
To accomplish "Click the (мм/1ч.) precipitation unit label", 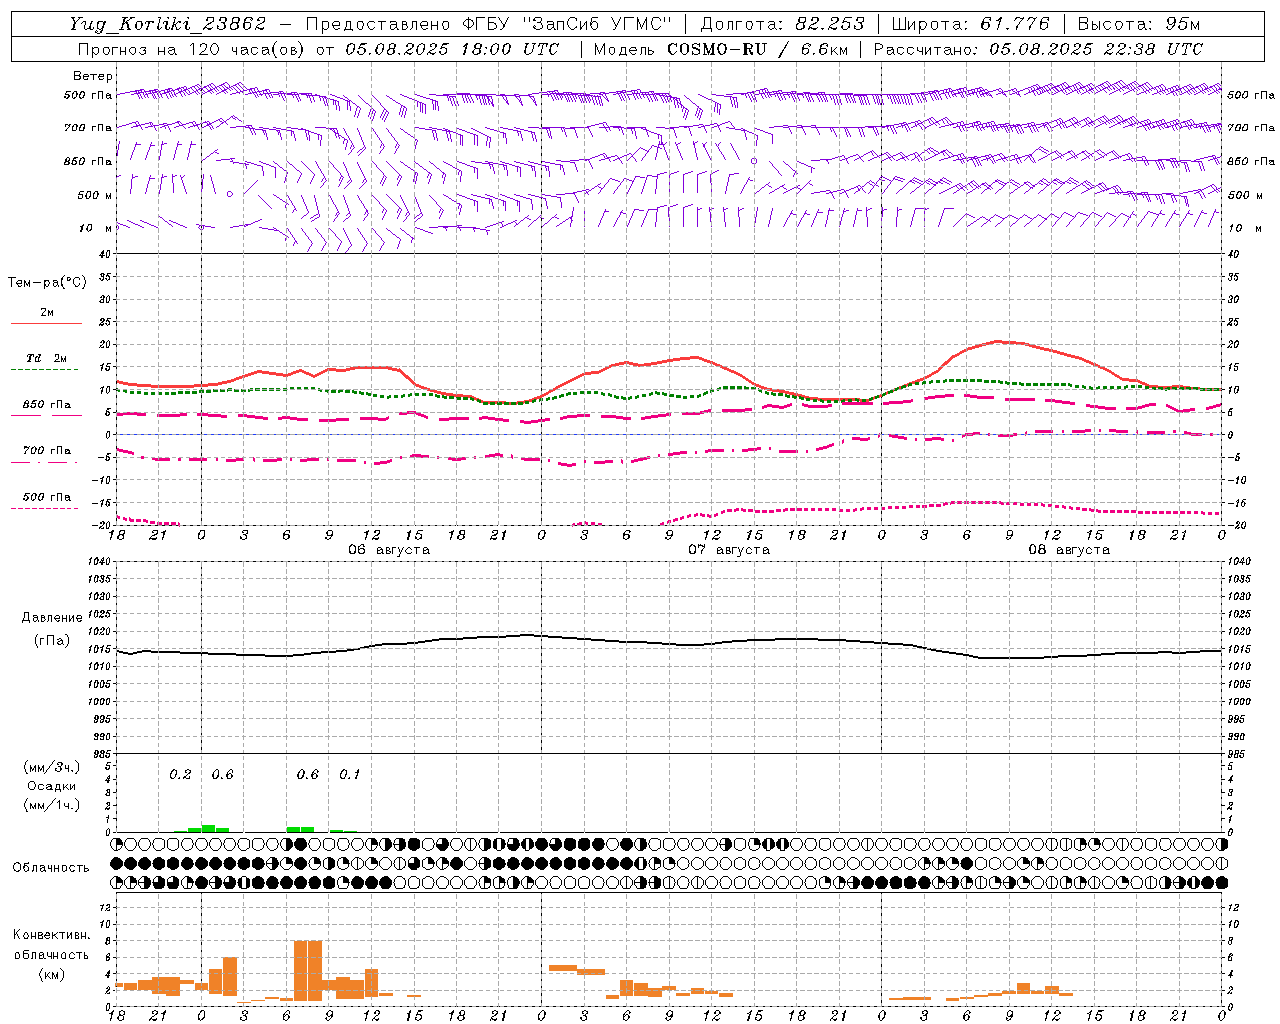I will [x=52, y=805].
